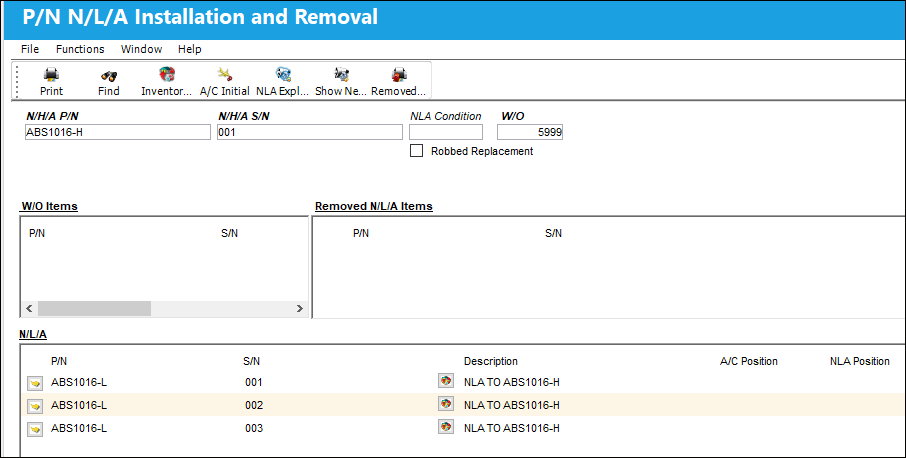The image size is (906, 458).
Task: Click the toolbar drag handle grip
Action: (17, 81)
